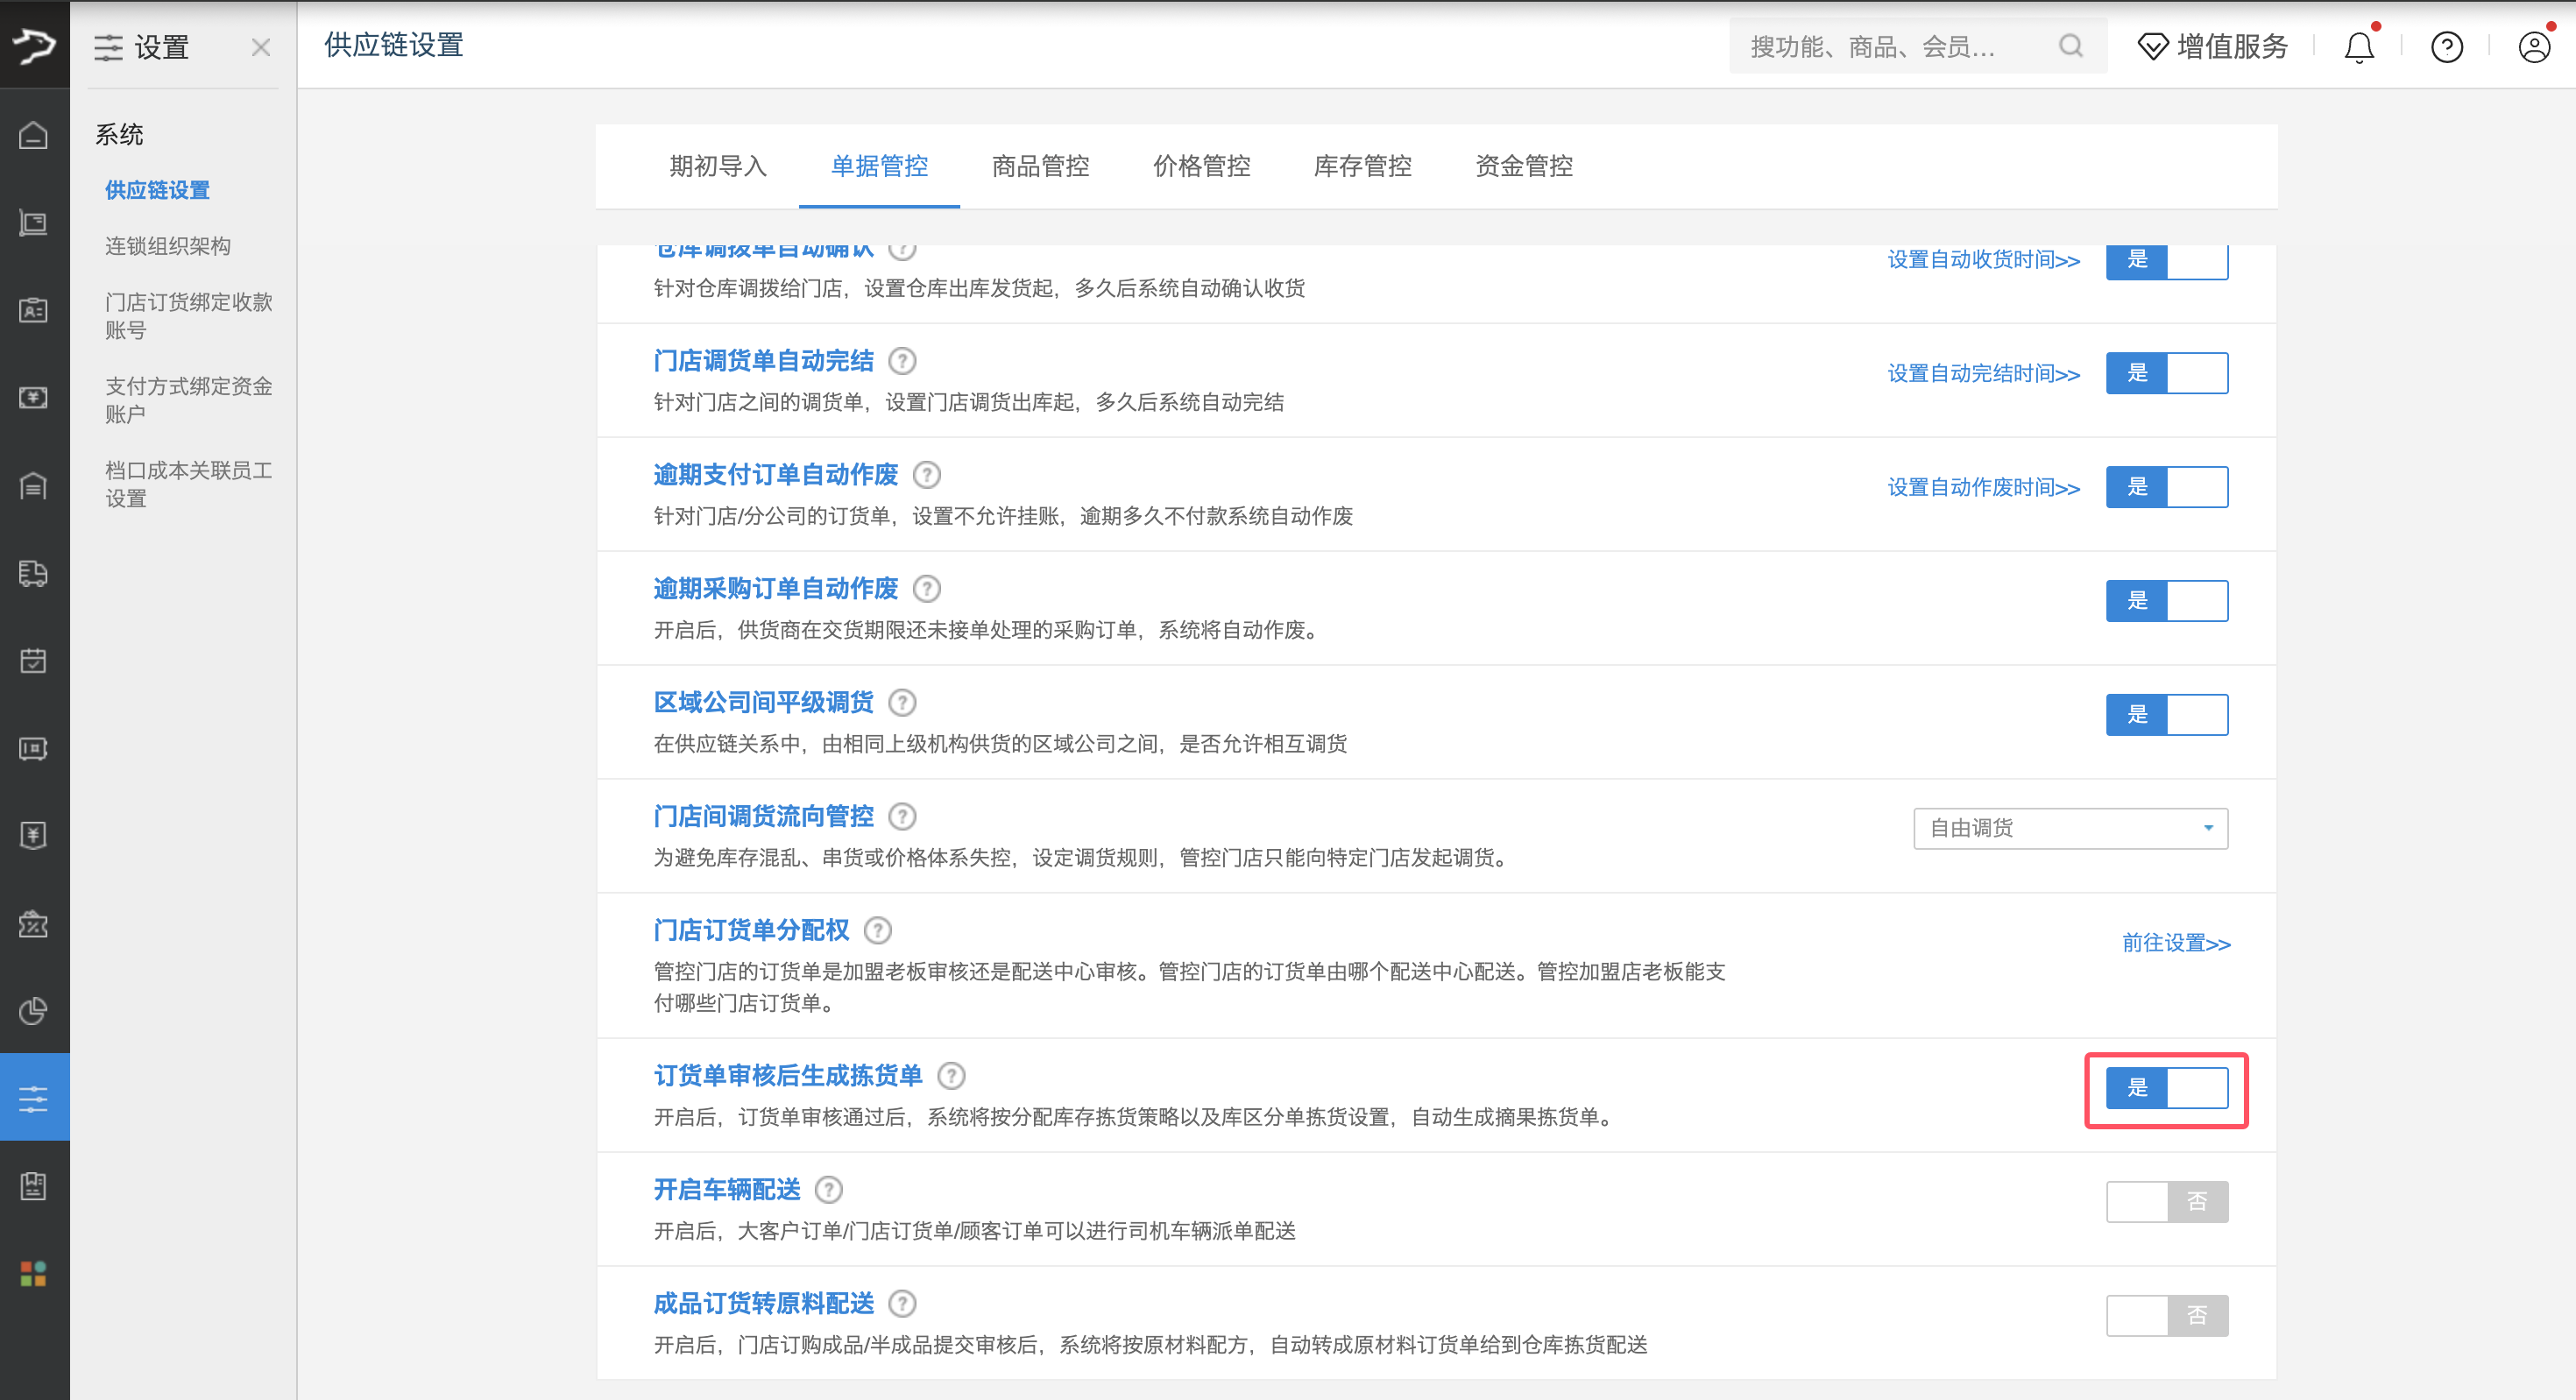Viewport: 2576px width, 1400px height.
Task: Turn off 区域公司间平级调货 switch
Action: (x=2167, y=715)
